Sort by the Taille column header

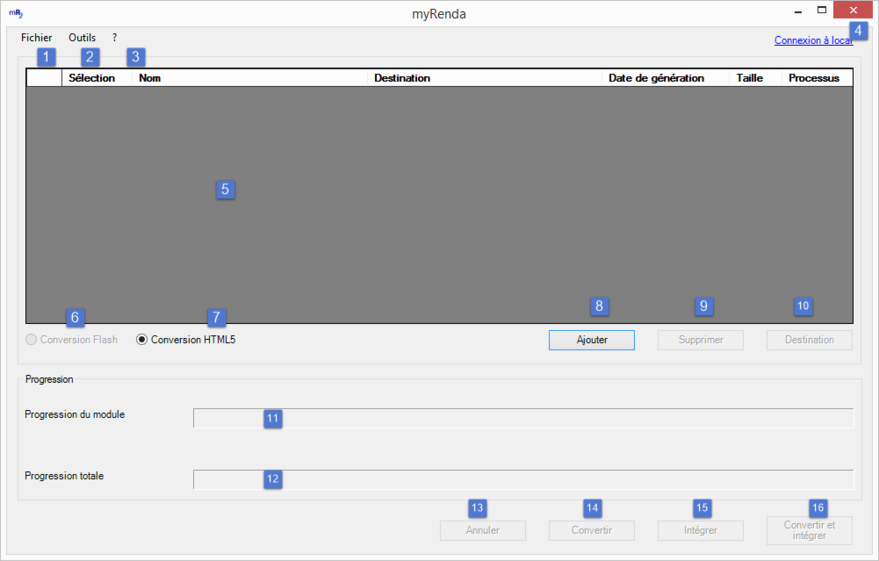coord(749,78)
